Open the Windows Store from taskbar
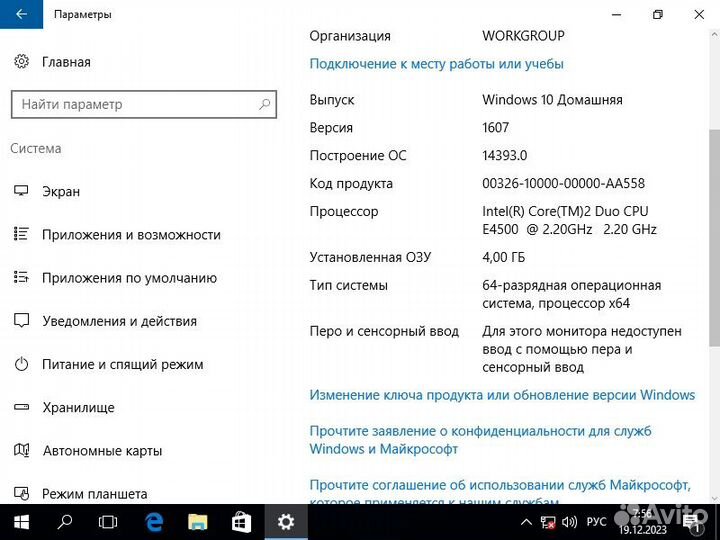The image size is (720, 540). click(x=241, y=522)
